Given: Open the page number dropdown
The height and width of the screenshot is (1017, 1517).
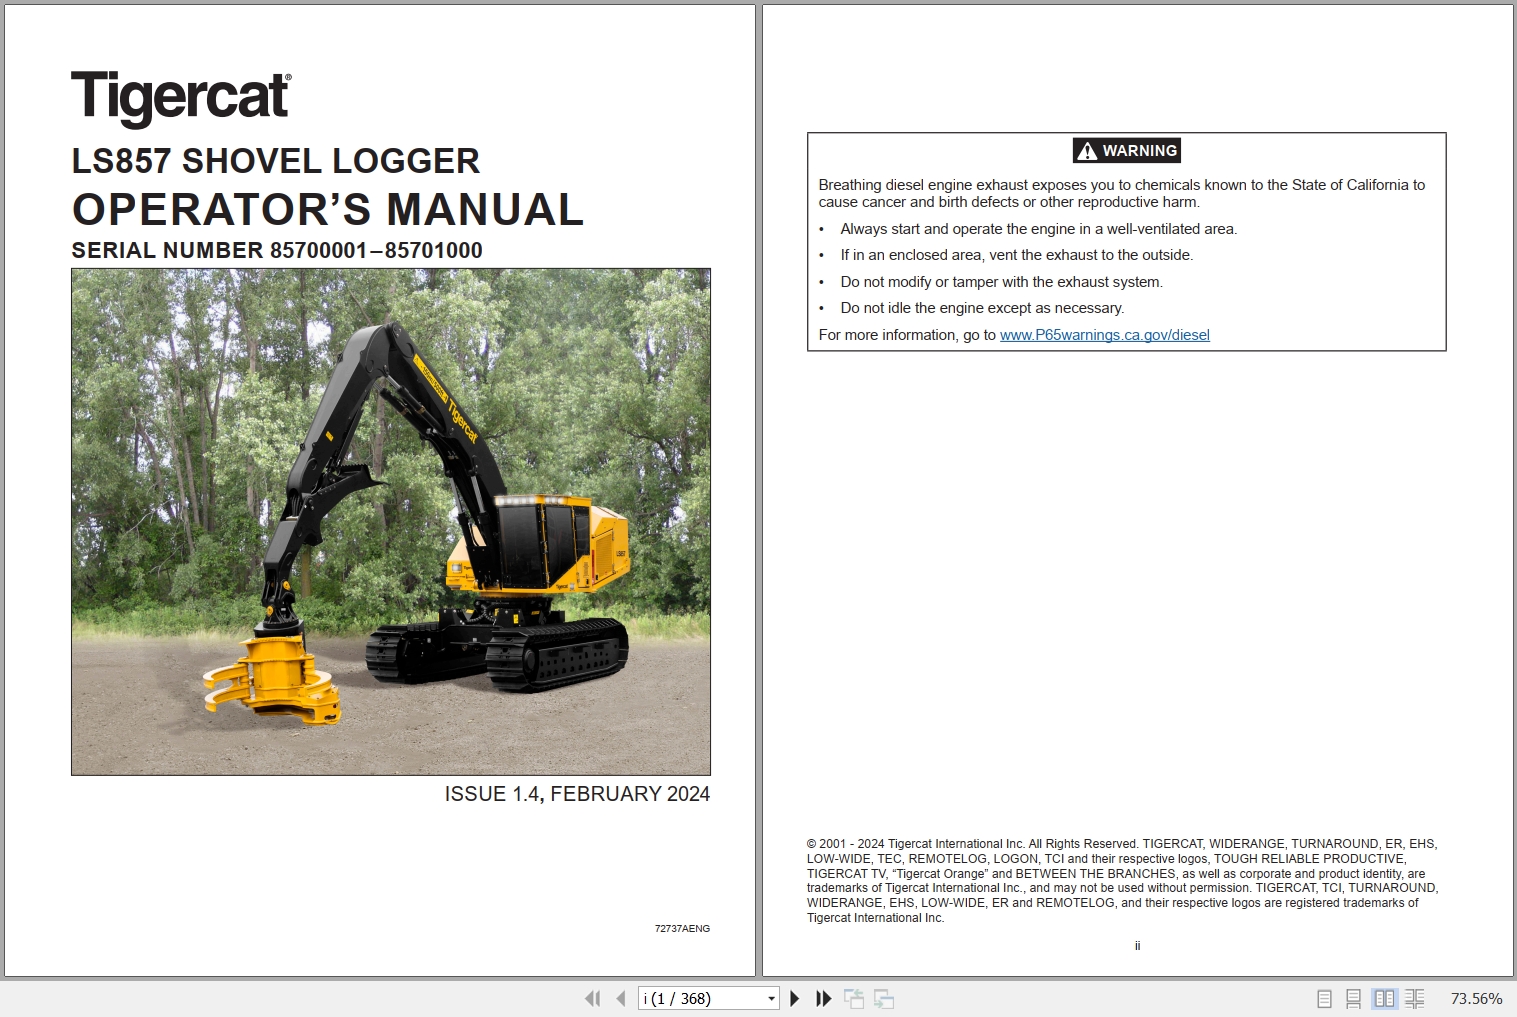Looking at the screenshot, I should coord(770,998).
